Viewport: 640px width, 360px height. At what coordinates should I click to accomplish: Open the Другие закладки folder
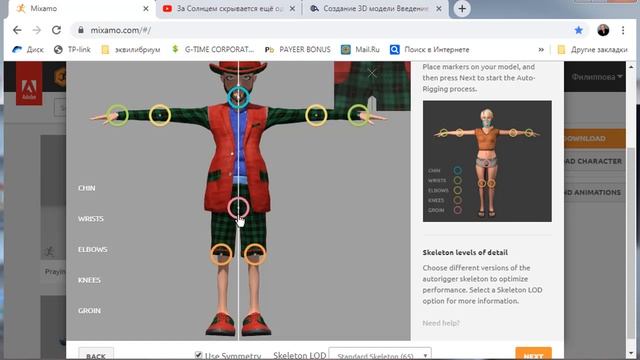pos(592,49)
